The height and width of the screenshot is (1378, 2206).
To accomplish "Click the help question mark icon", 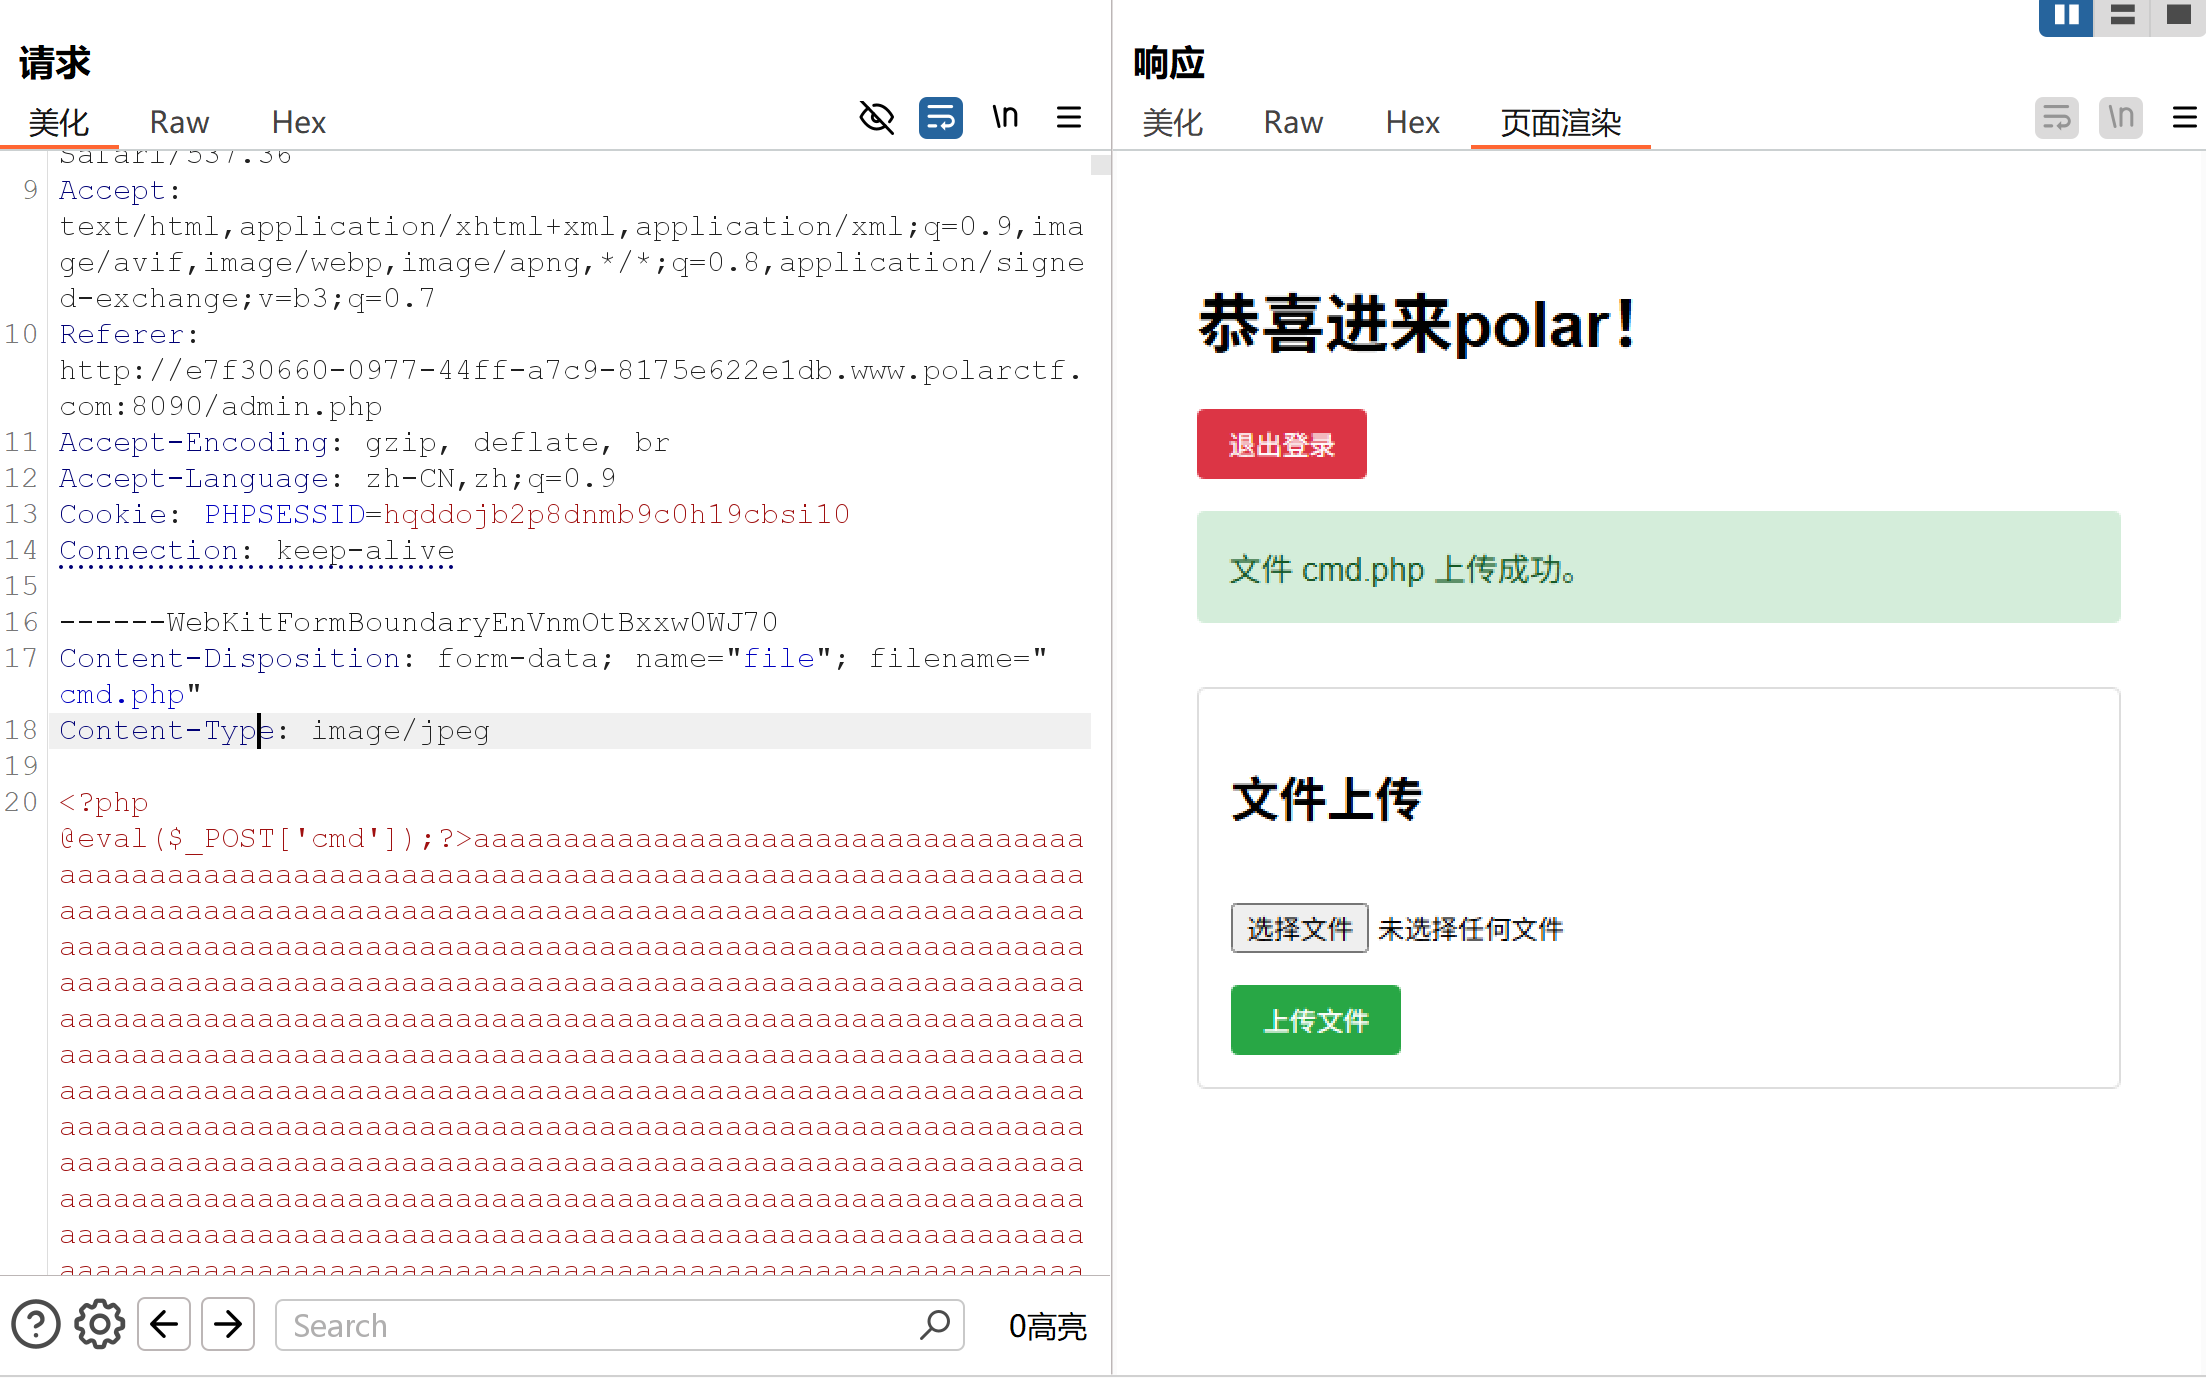I will click(36, 1325).
